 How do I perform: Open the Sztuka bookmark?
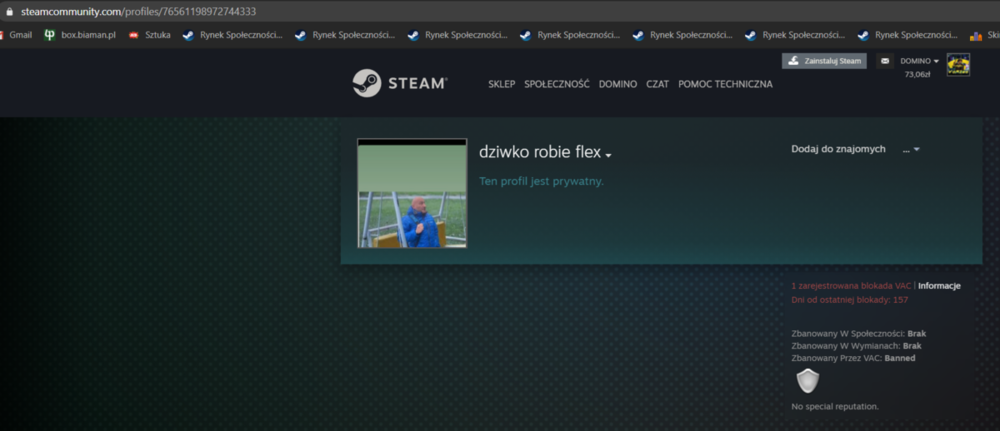click(150, 35)
